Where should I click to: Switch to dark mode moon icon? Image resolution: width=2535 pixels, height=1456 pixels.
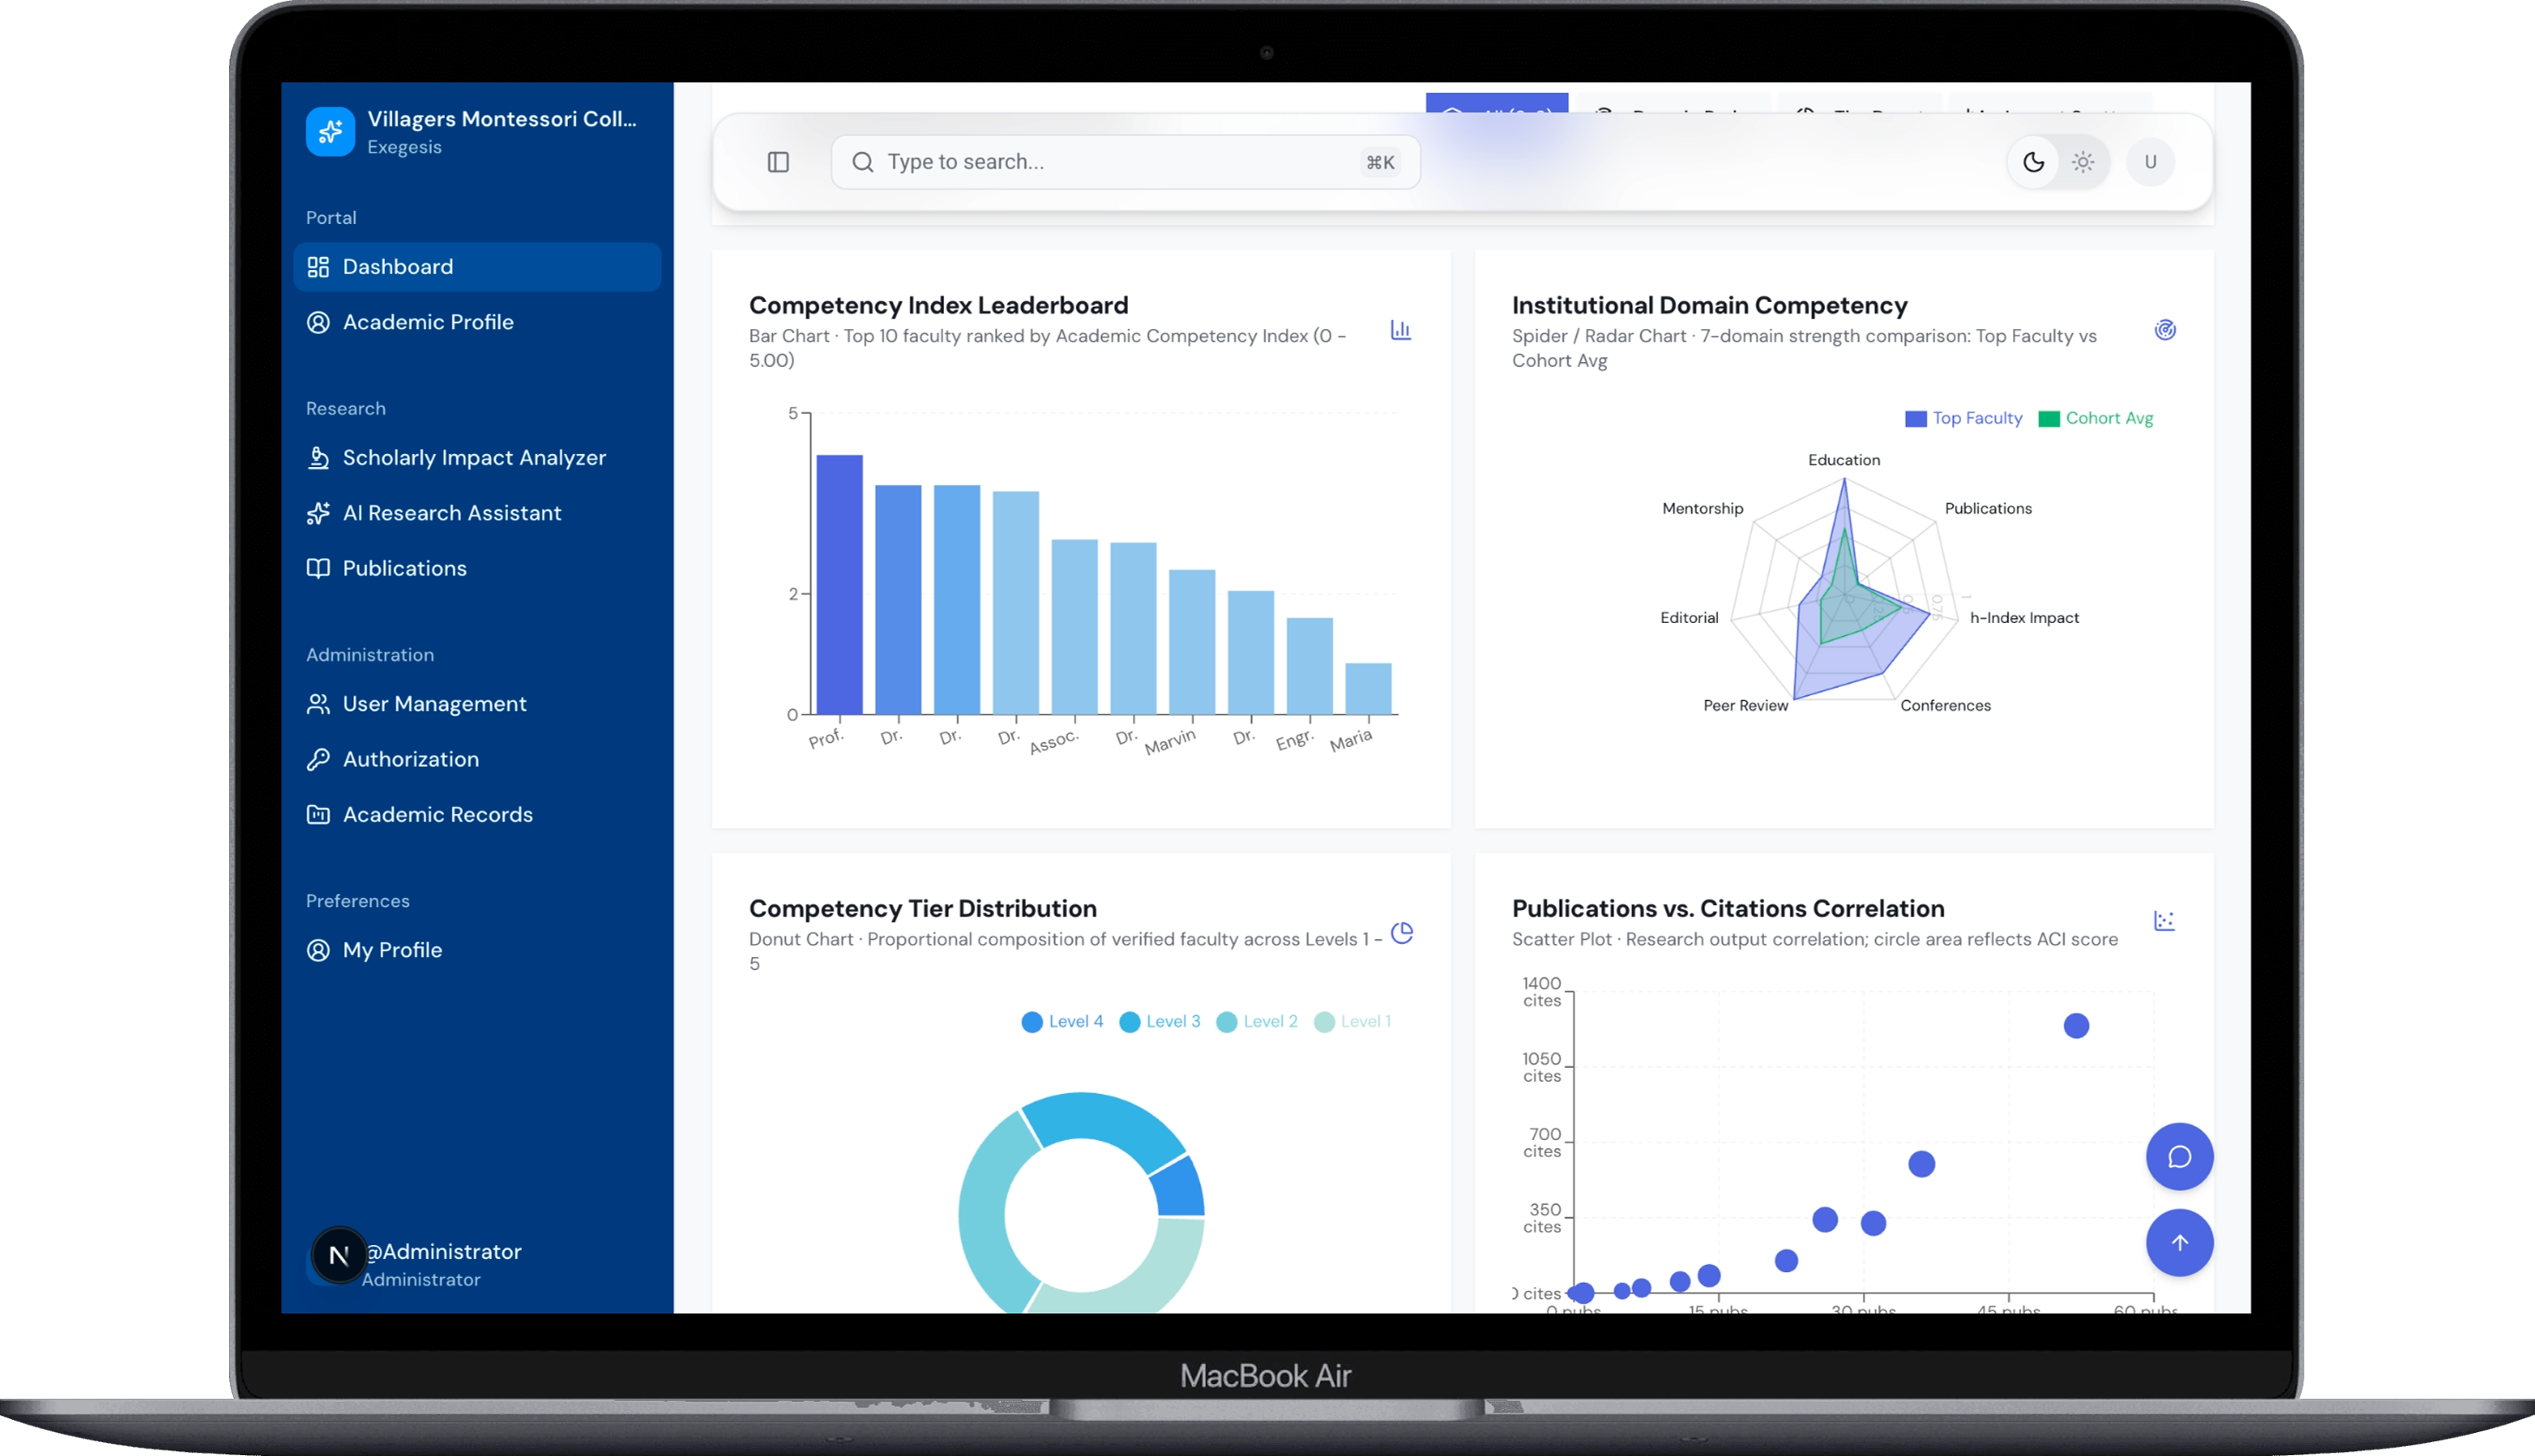pos(2033,162)
